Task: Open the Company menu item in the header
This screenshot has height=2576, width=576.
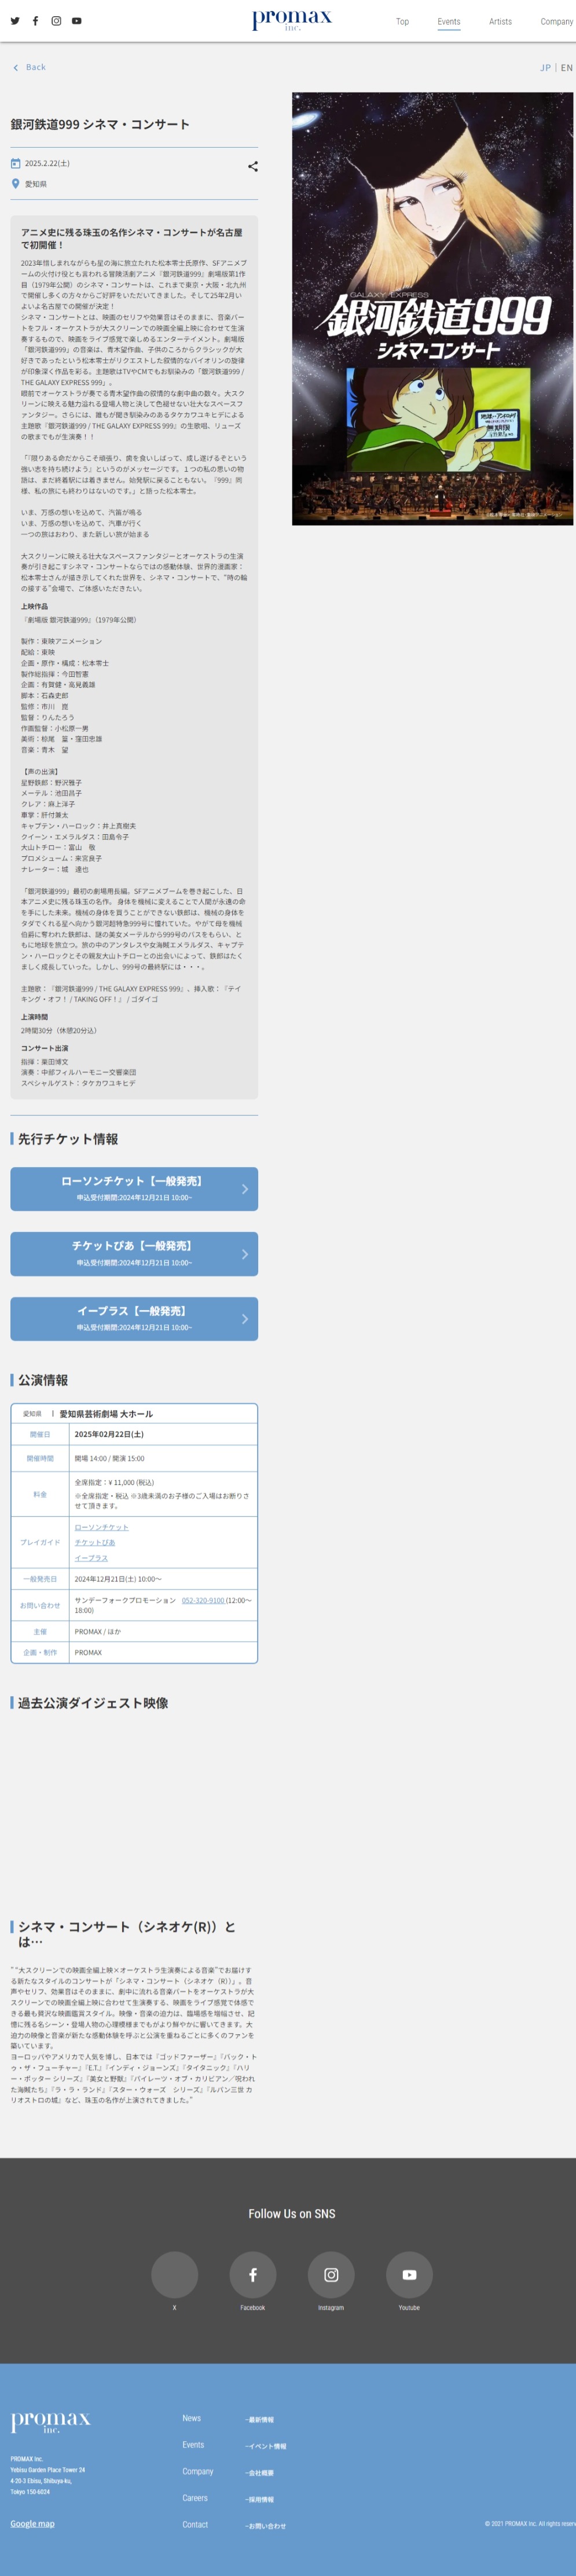Action: pos(556,22)
